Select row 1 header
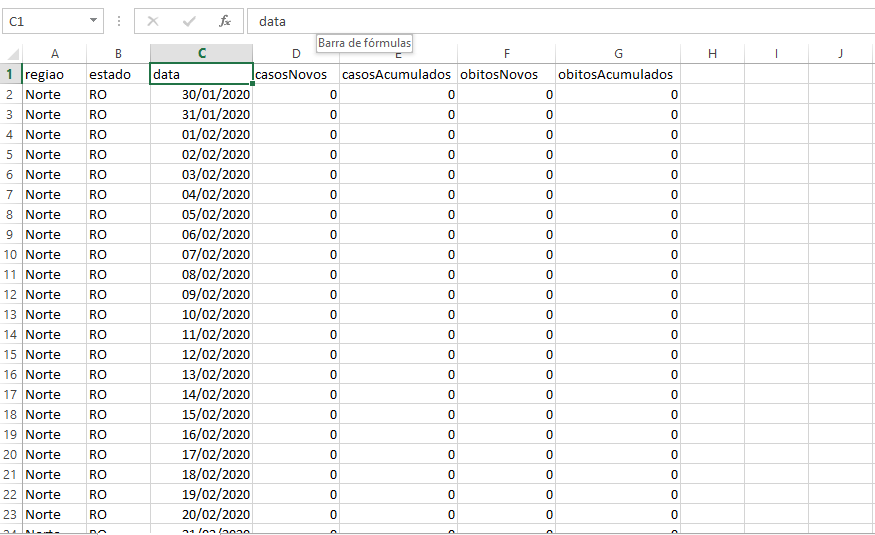 (x=10, y=74)
